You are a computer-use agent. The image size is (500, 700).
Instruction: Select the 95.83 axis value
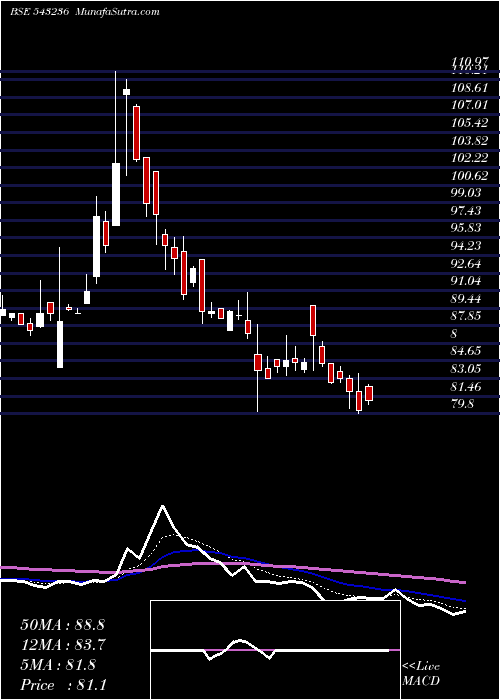466,228
